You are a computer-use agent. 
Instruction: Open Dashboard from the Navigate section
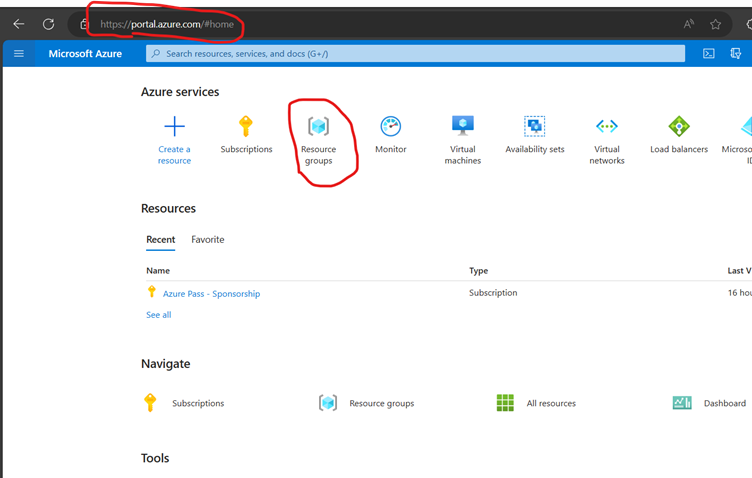(x=724, y=403)
